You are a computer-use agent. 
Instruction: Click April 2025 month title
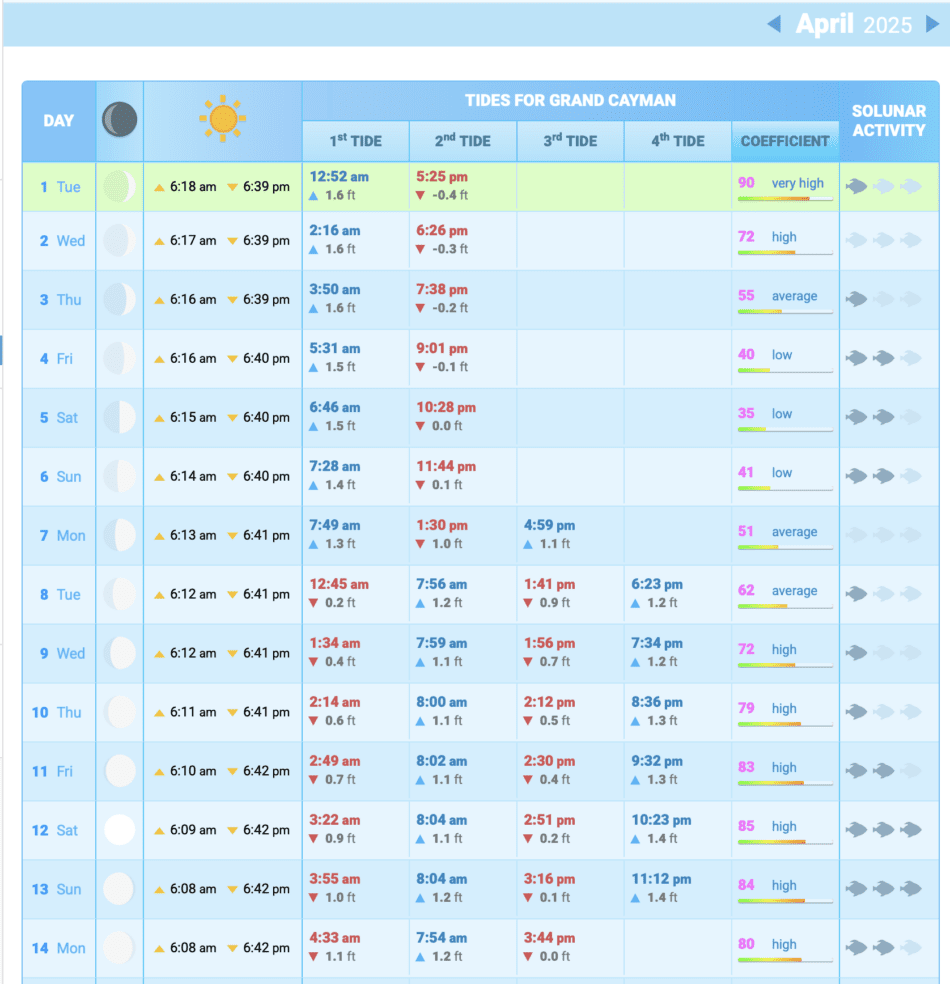coord(853,24)
